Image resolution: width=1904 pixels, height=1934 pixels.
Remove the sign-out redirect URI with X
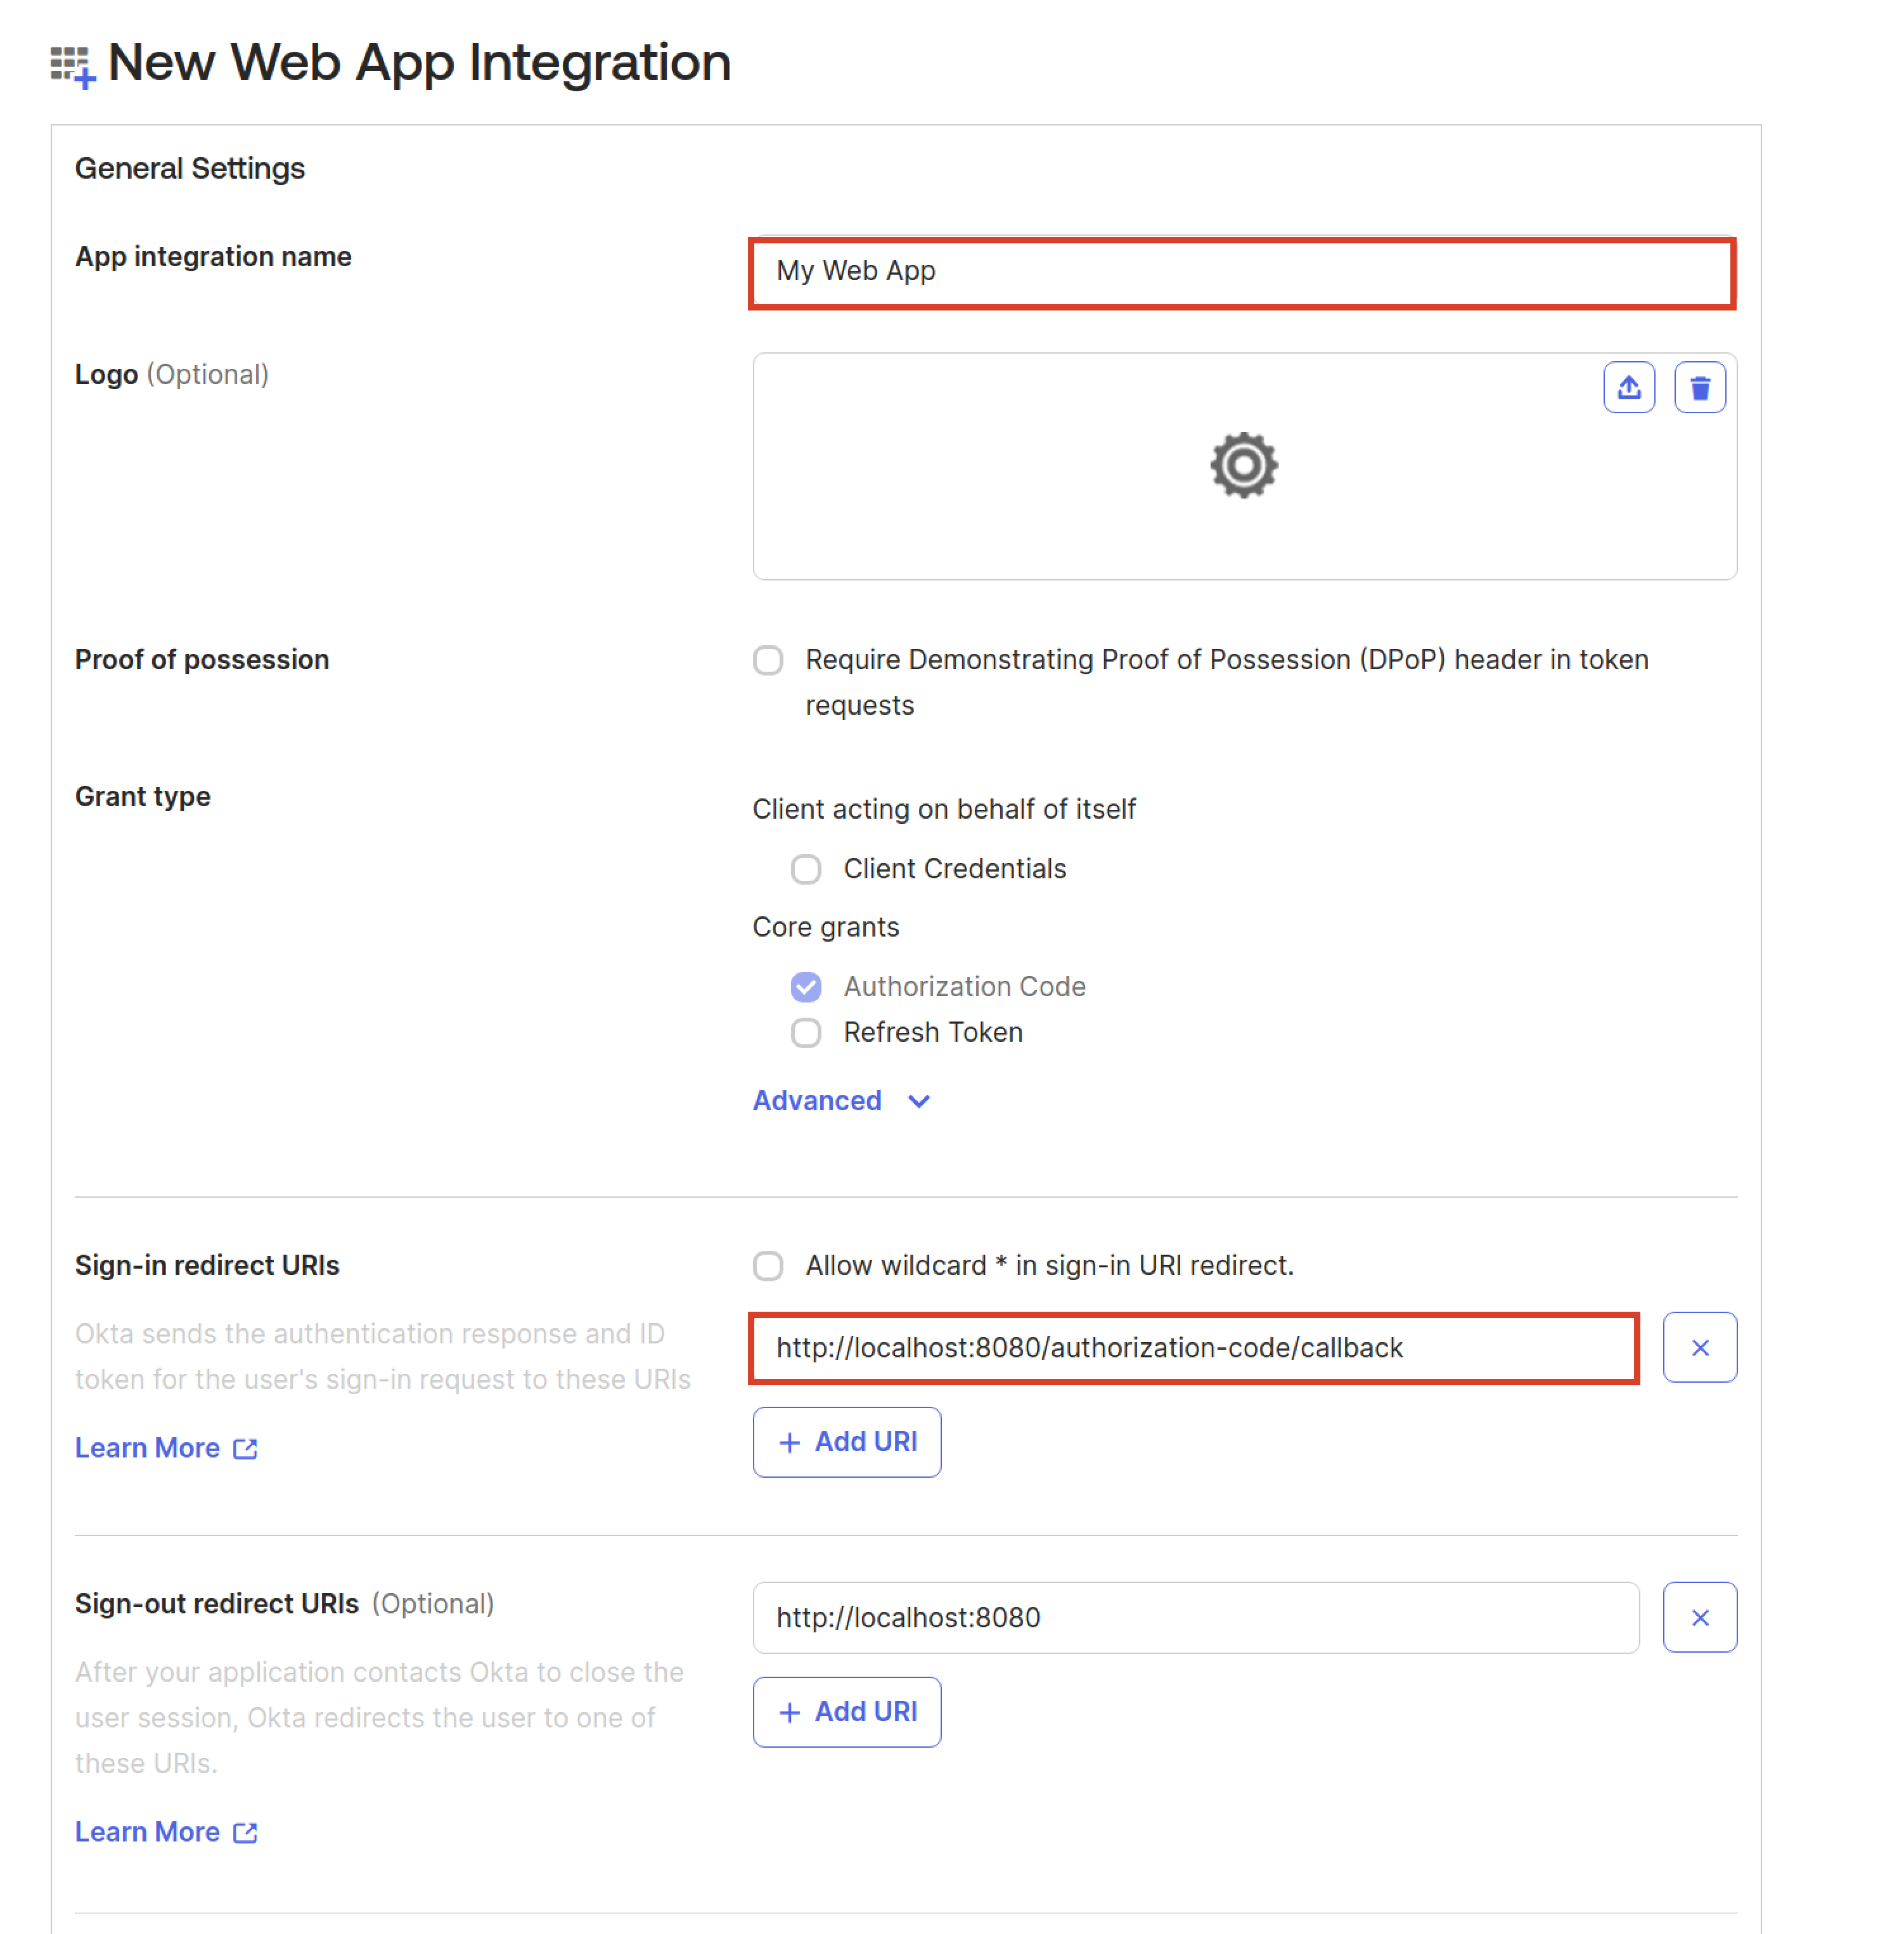tap(1699, 1617)
